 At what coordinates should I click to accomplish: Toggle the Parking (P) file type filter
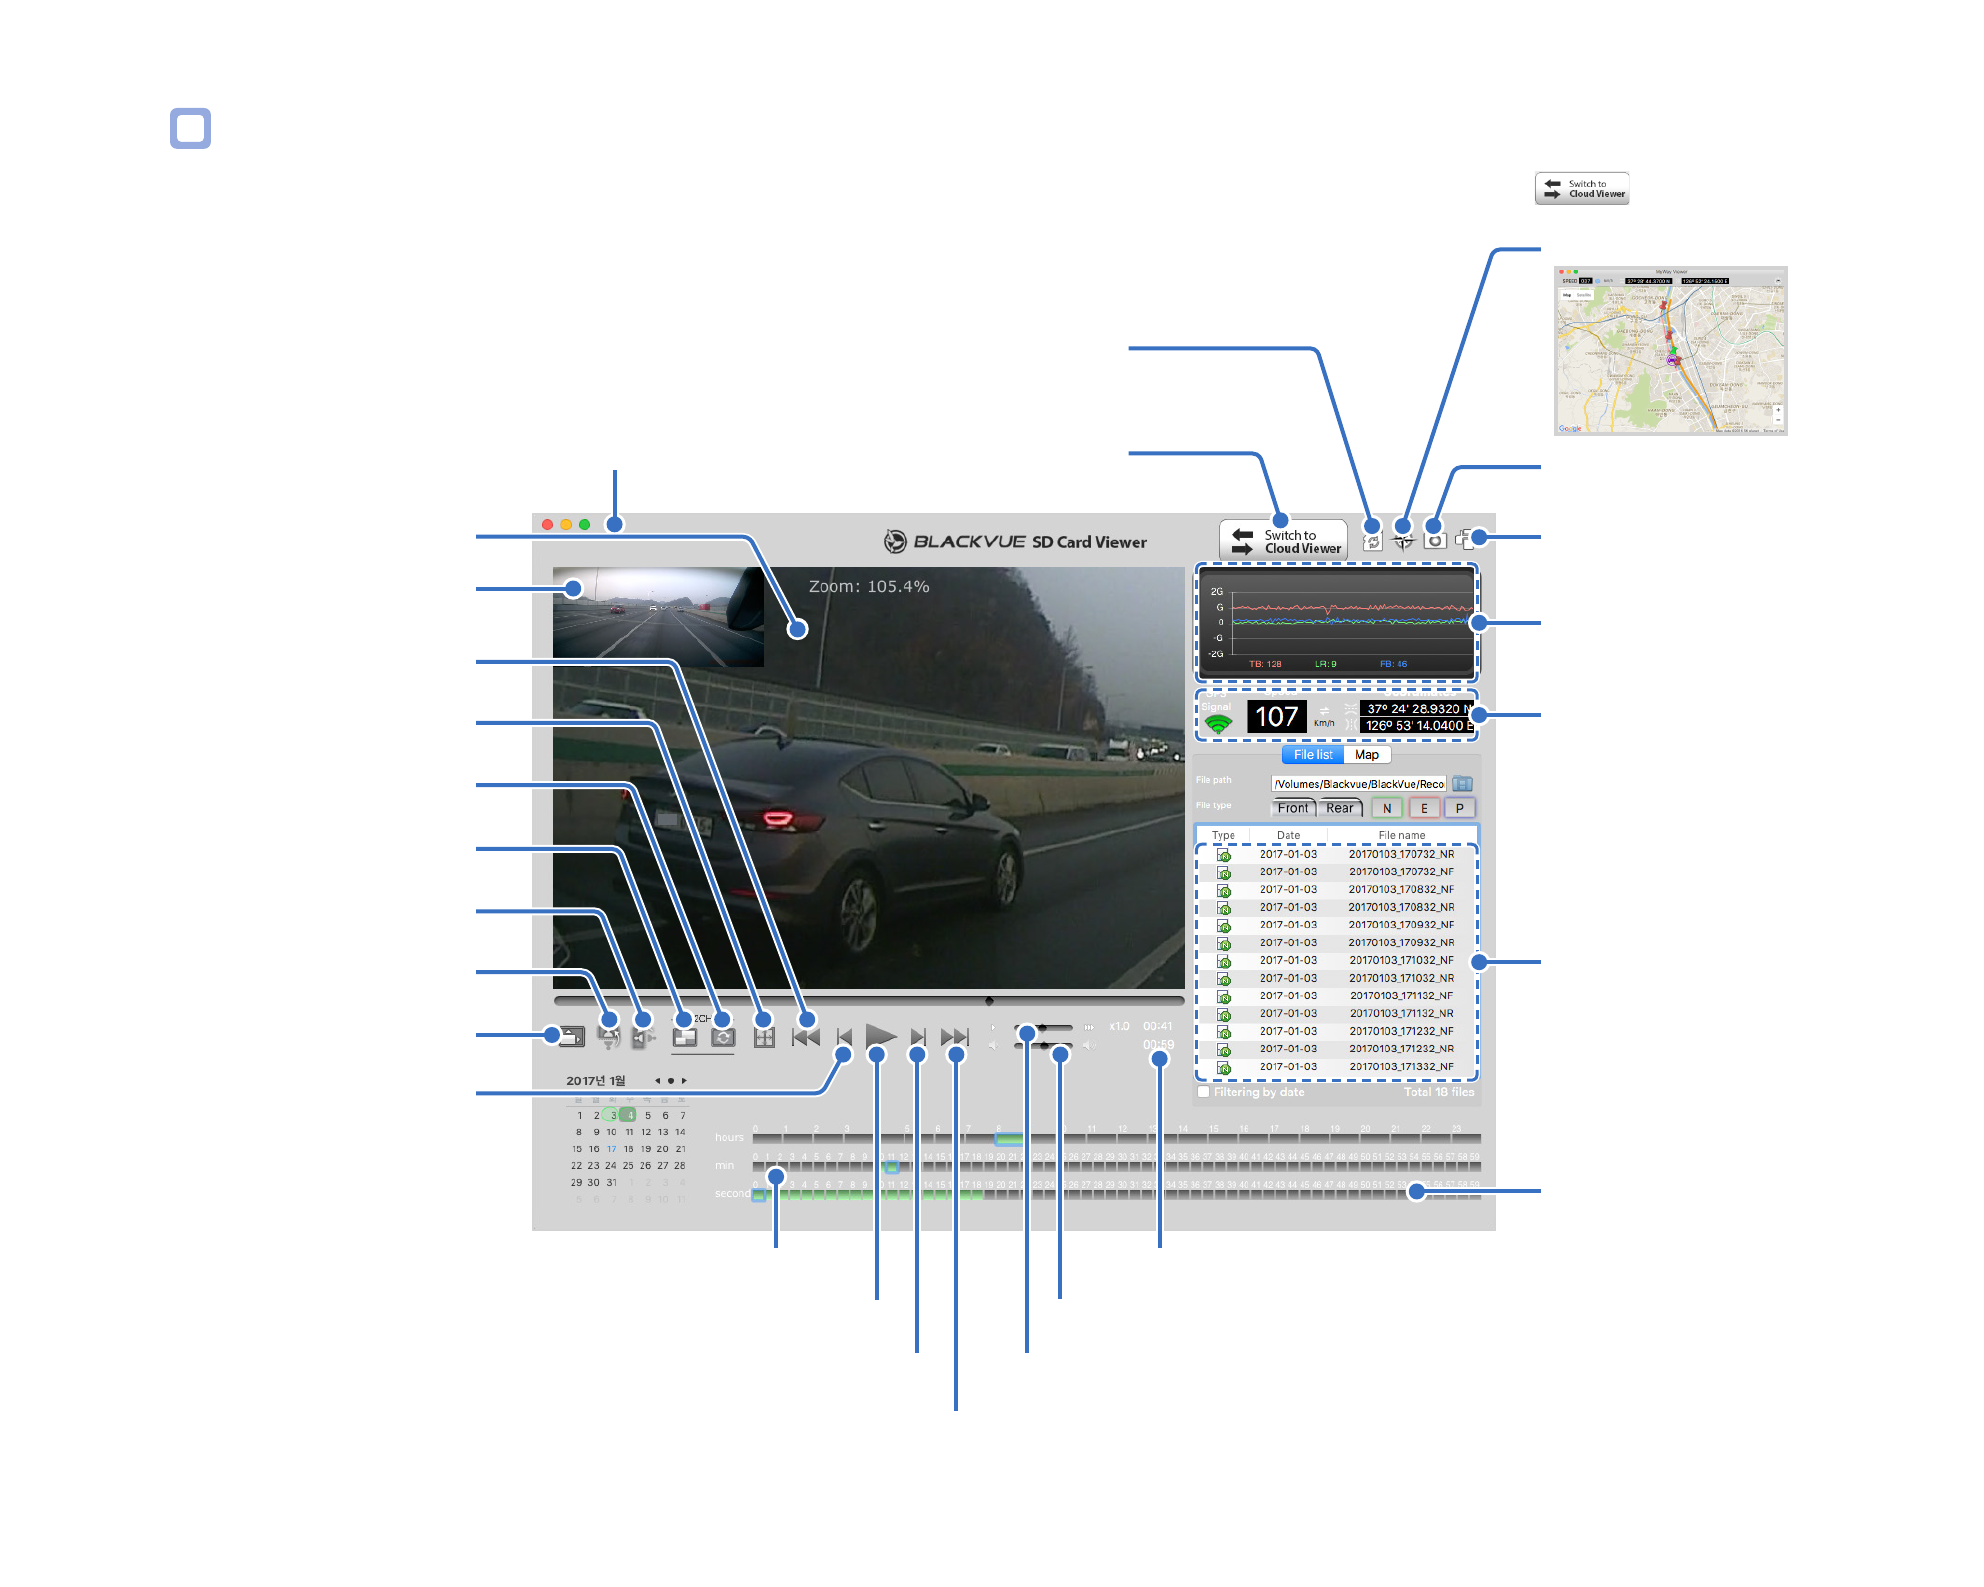[1460, 808]
